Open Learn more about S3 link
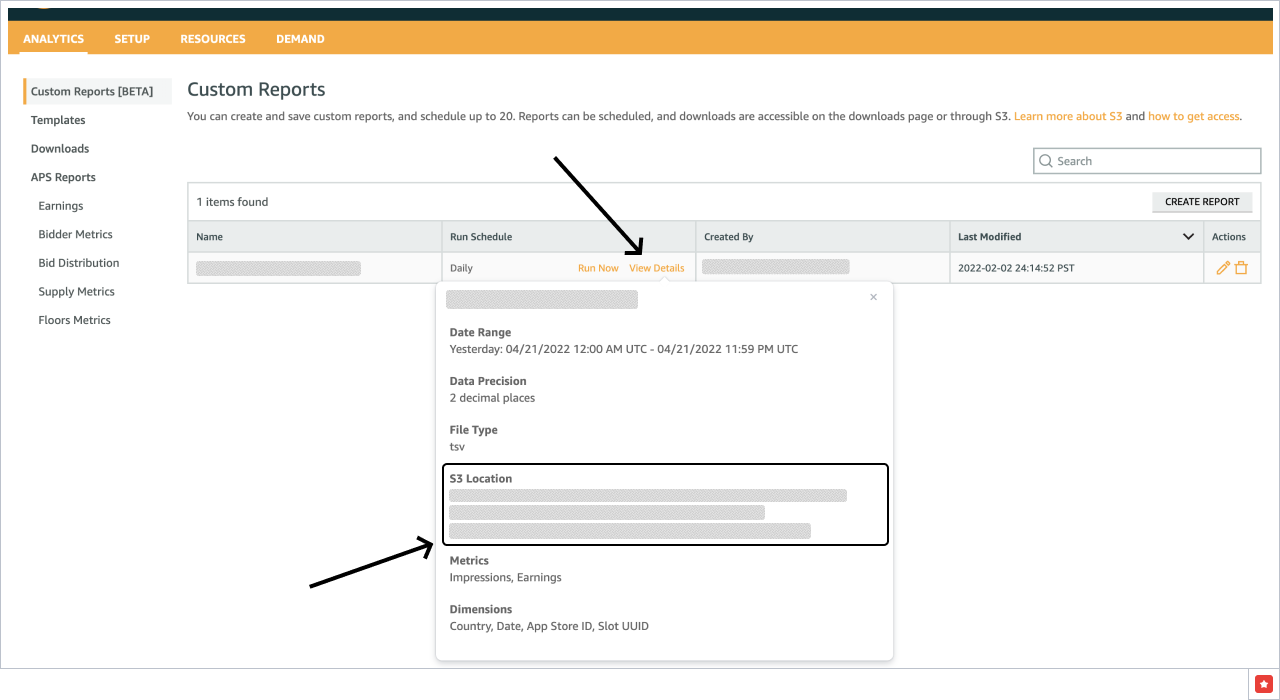 (x=1067, y=117)
